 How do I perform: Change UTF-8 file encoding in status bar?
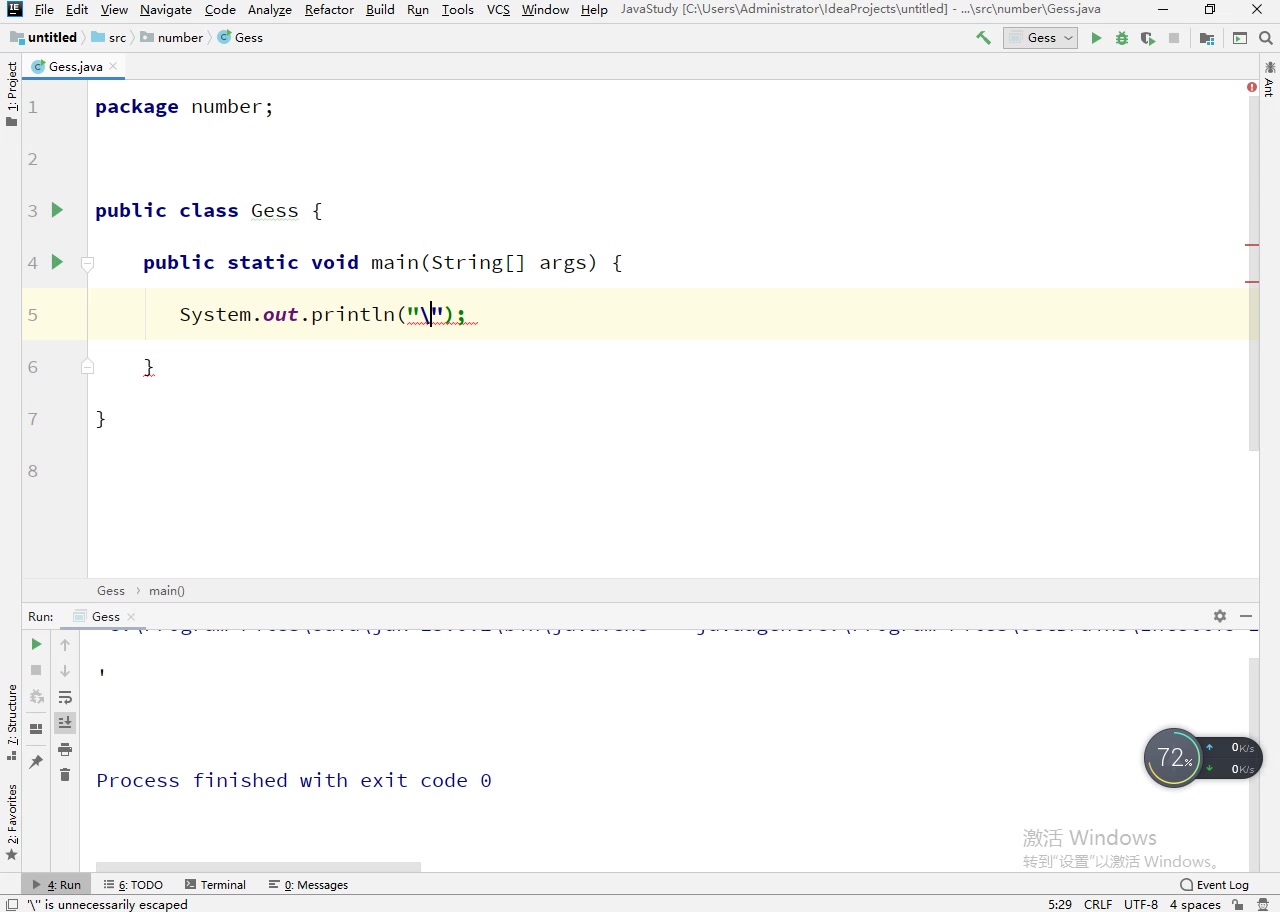pos(1141,904)
